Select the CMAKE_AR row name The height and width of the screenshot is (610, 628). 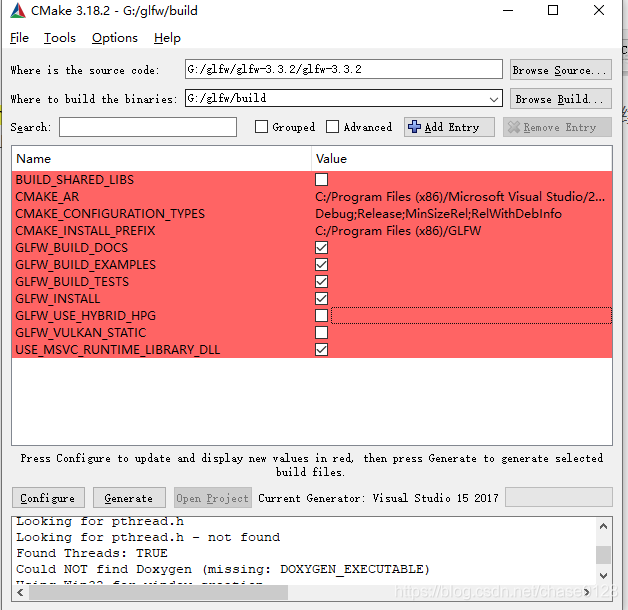[47, 197]
